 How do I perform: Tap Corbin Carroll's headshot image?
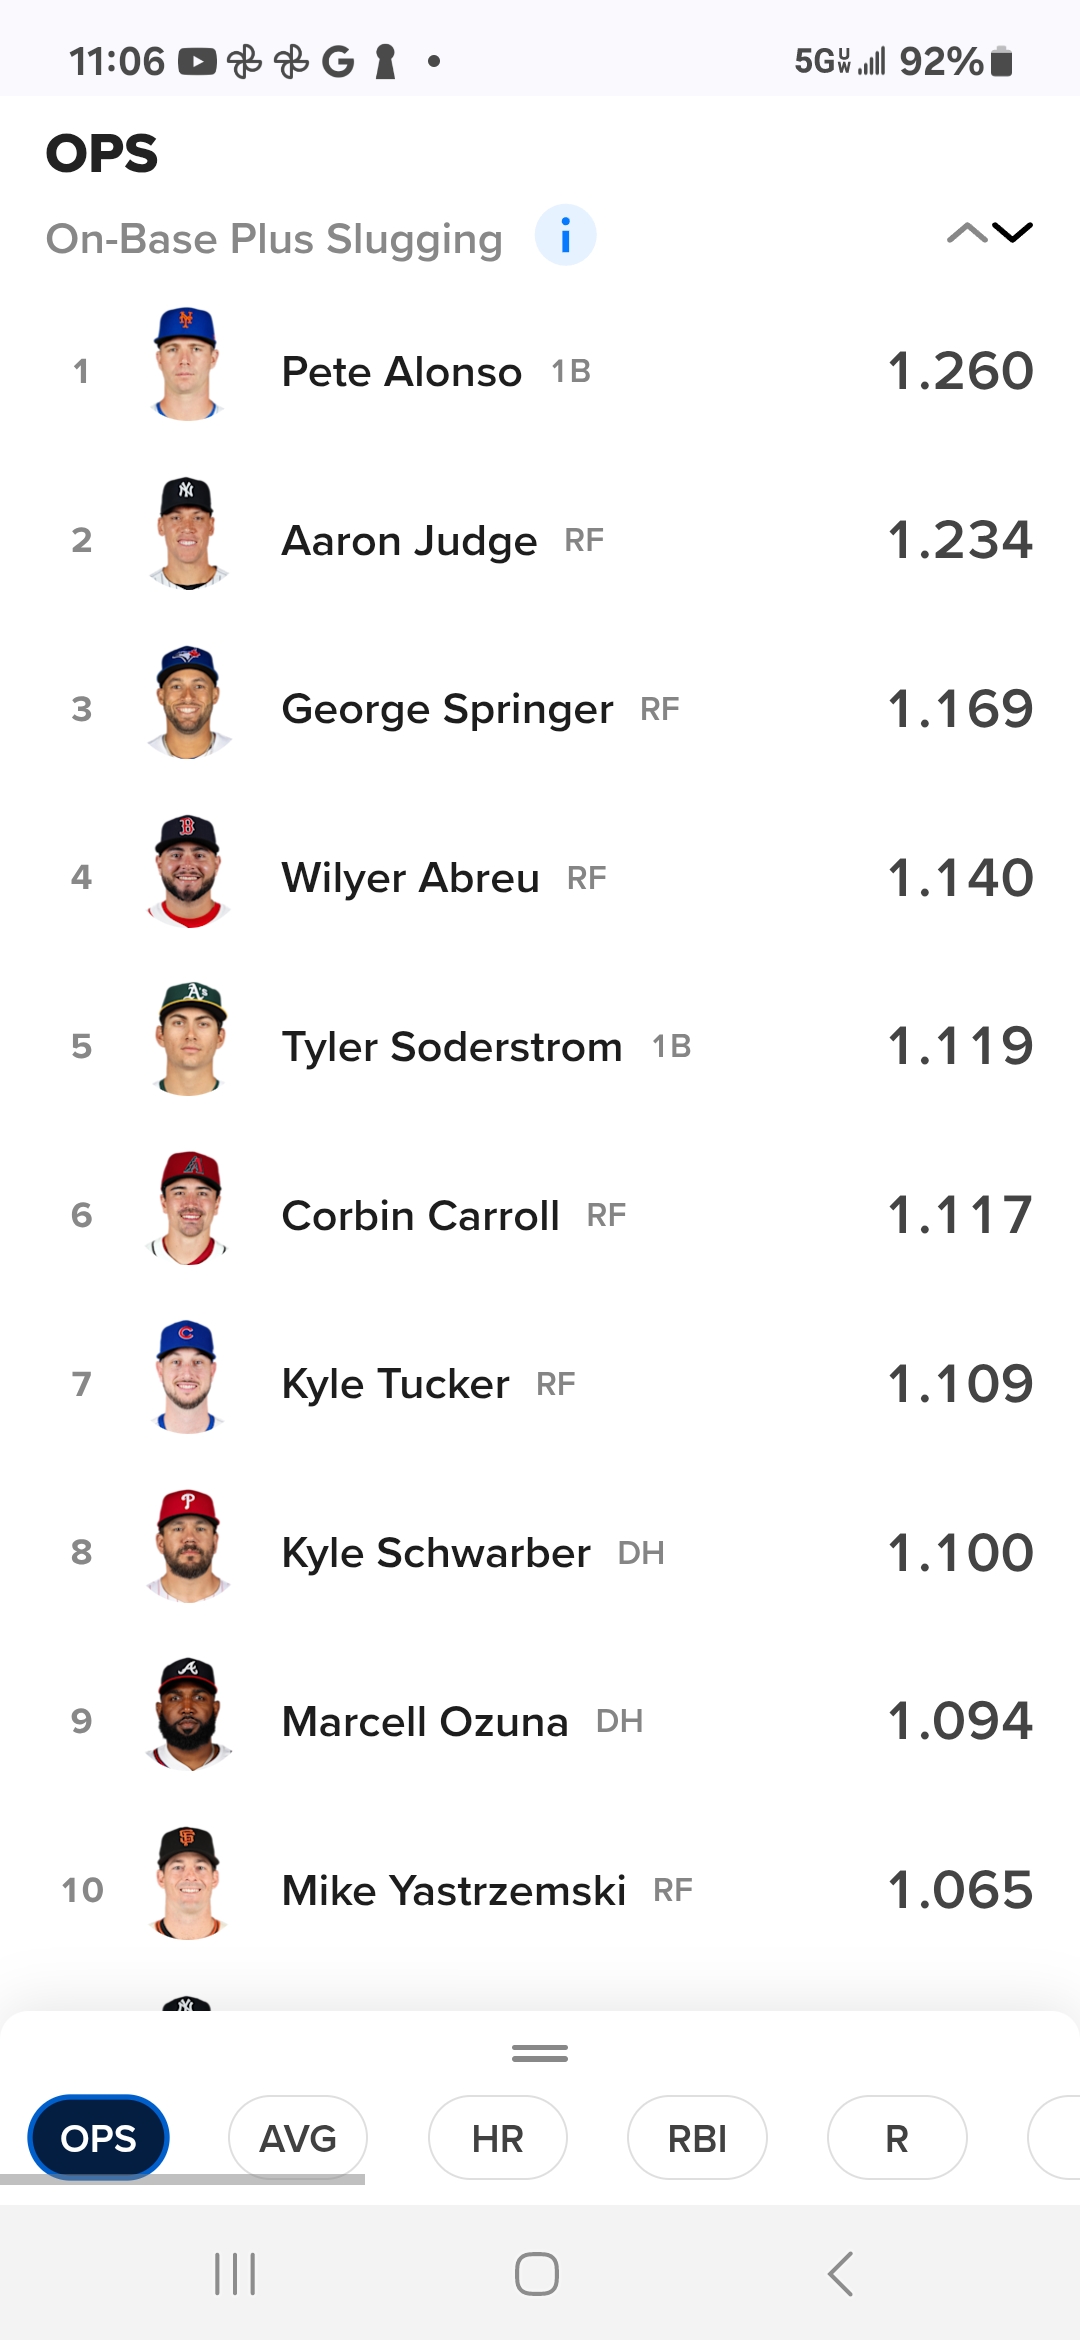point(188,1208)
